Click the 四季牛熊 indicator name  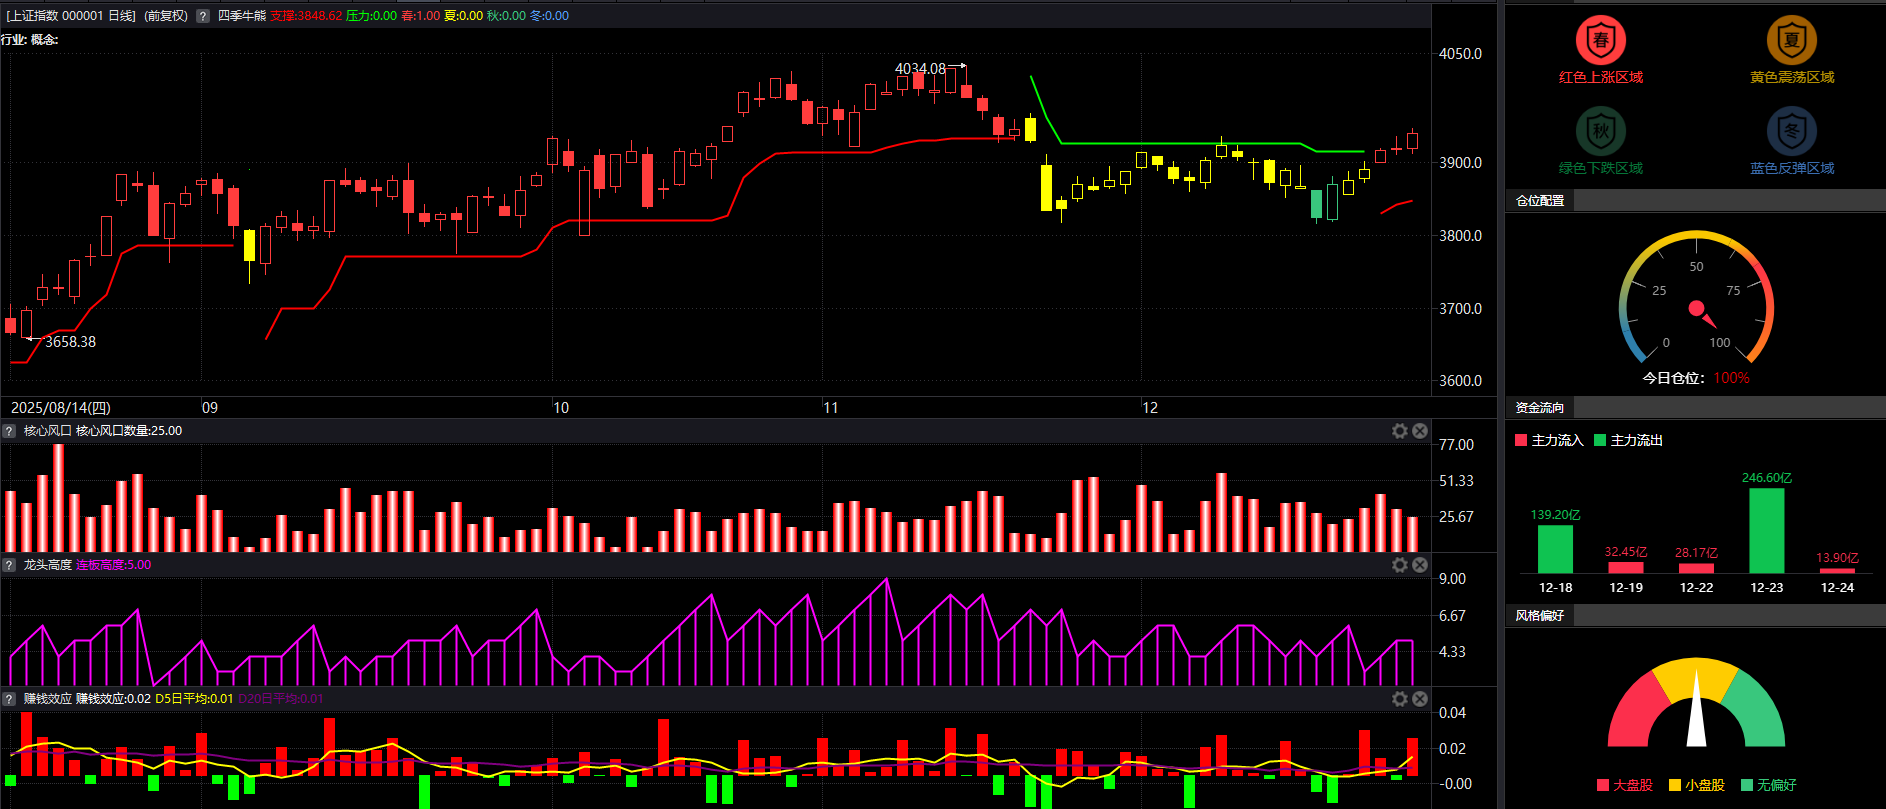pyautogui.click(x=242, y=16)
